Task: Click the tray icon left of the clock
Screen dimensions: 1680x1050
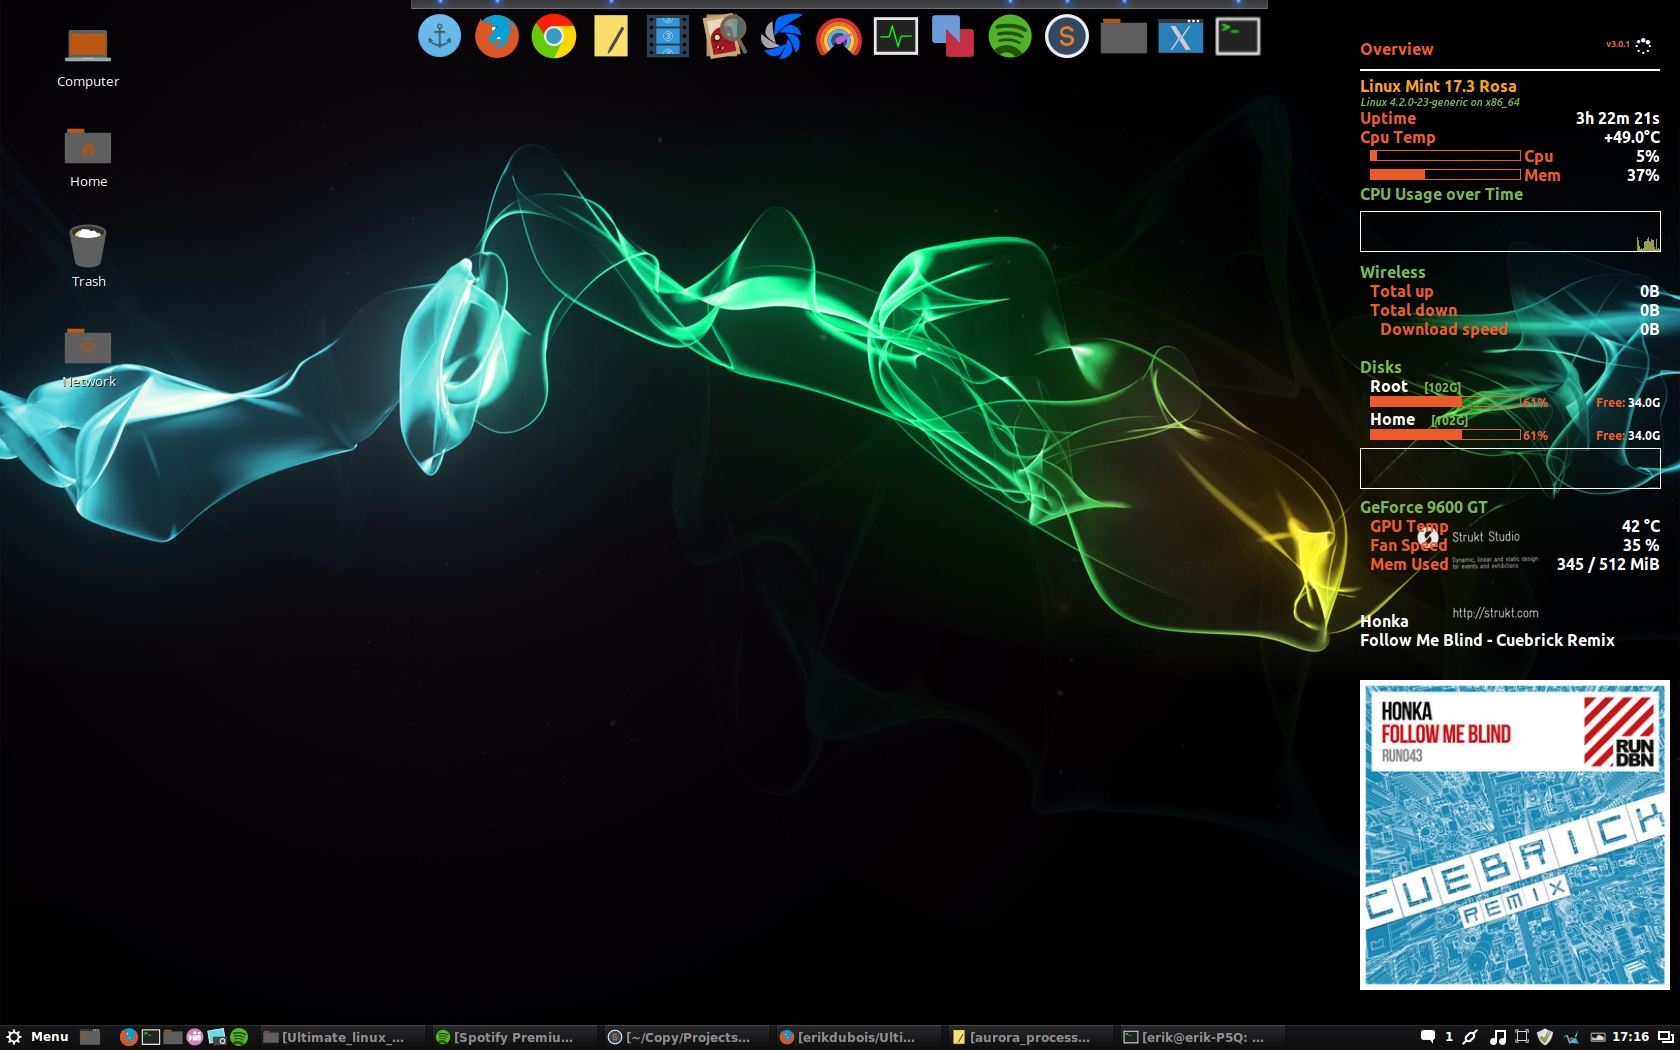Action: click(x=1598, y=1037)
